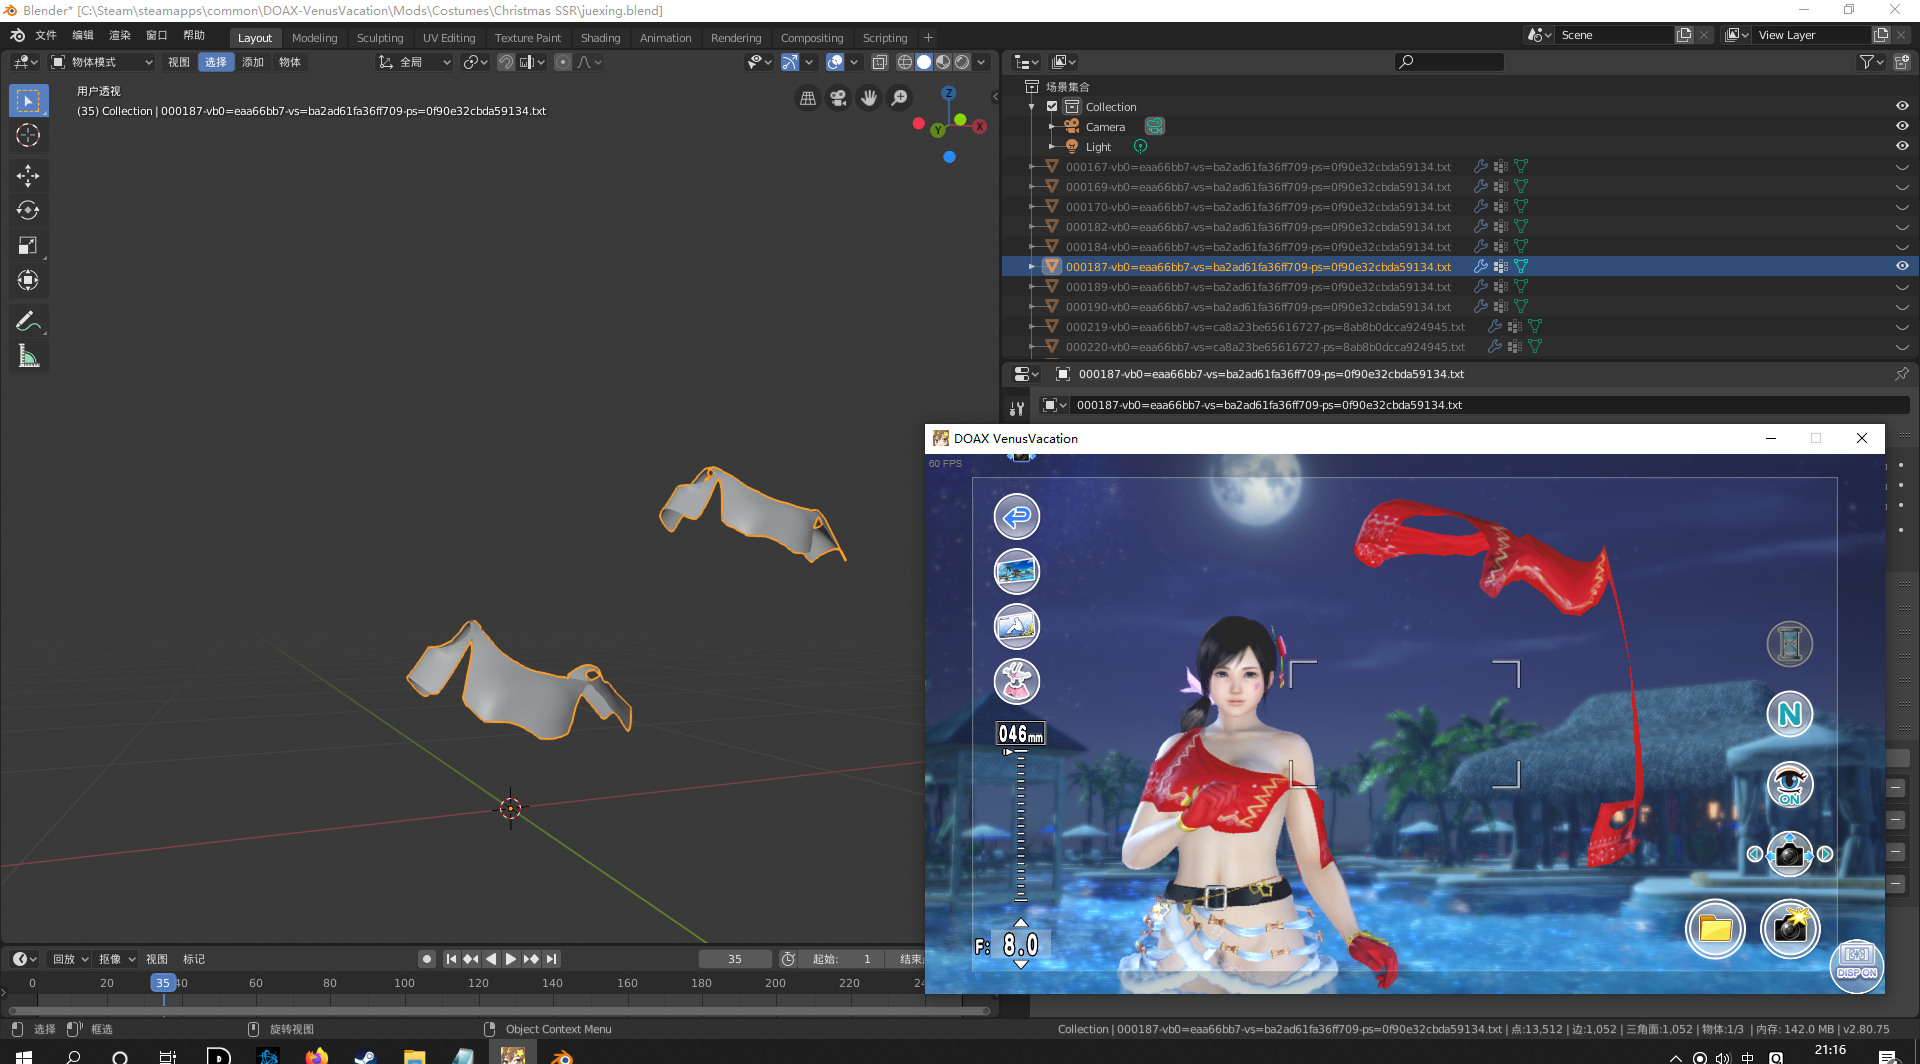The height and width of the screenshot is (1064, 1920).
Task: Click the Scene name field
Action: pyautogui.click(x=1614, y=35)
